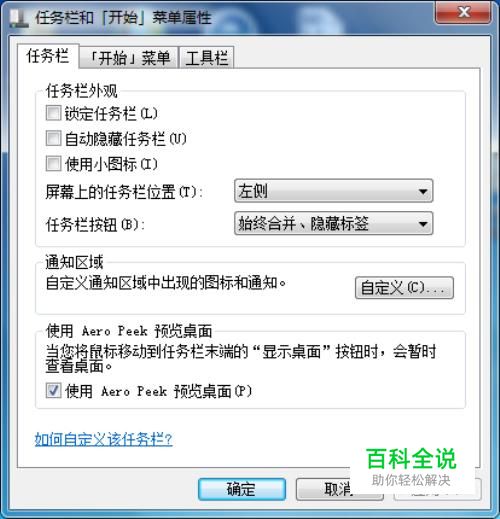
Task: Switch to the 任务栏 tab
Action: 48,56
